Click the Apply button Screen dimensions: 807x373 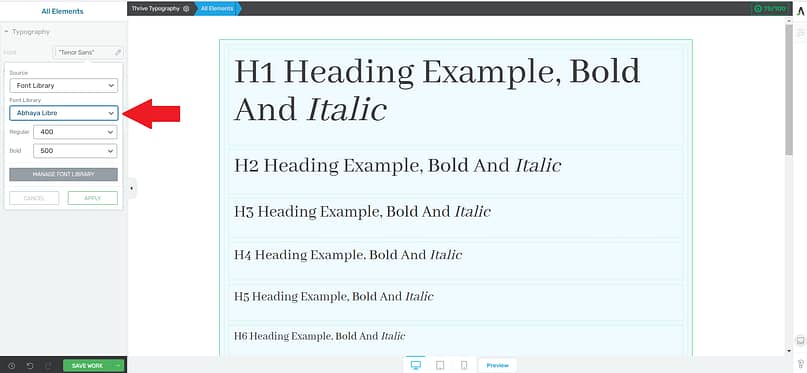pyautogui.click(x=93, y=198)
